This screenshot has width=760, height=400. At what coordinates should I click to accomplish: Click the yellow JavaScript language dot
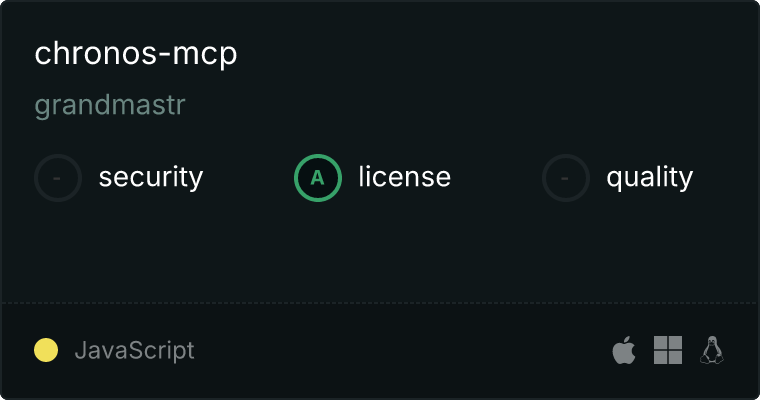click(x=46, y=350)
